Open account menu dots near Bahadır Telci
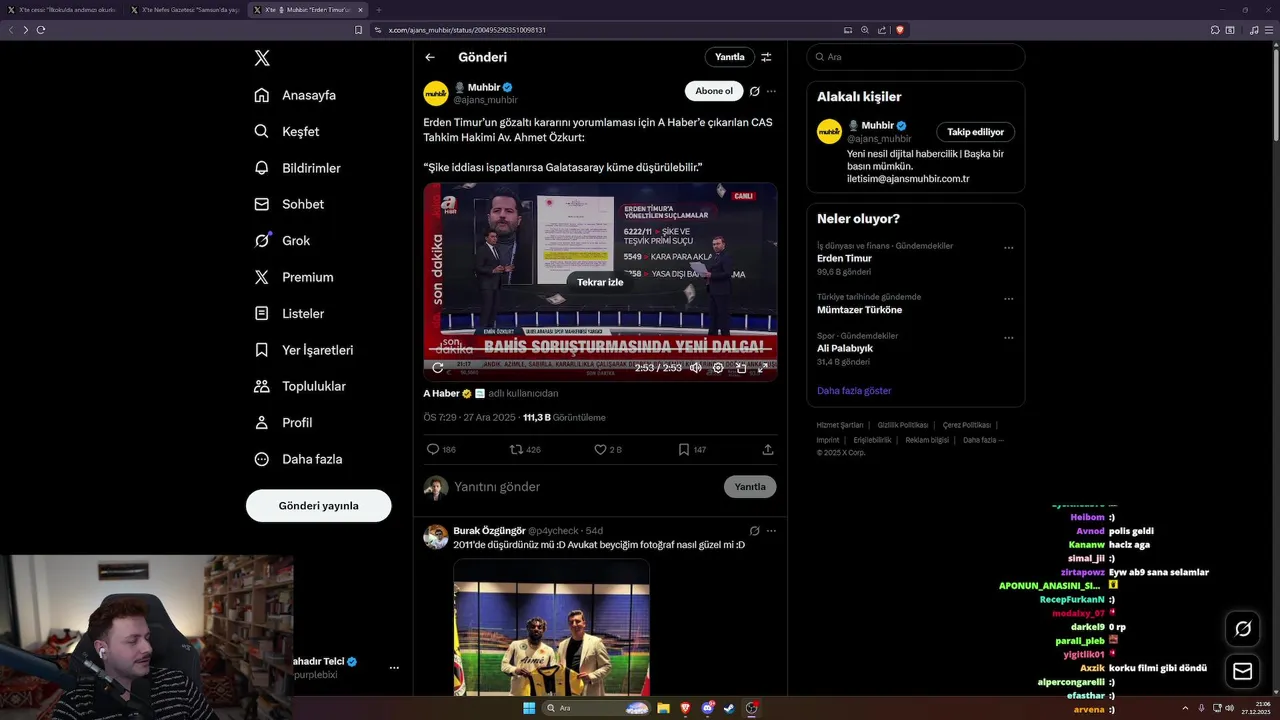The image size is (1280, 720). tap(394, 668)
